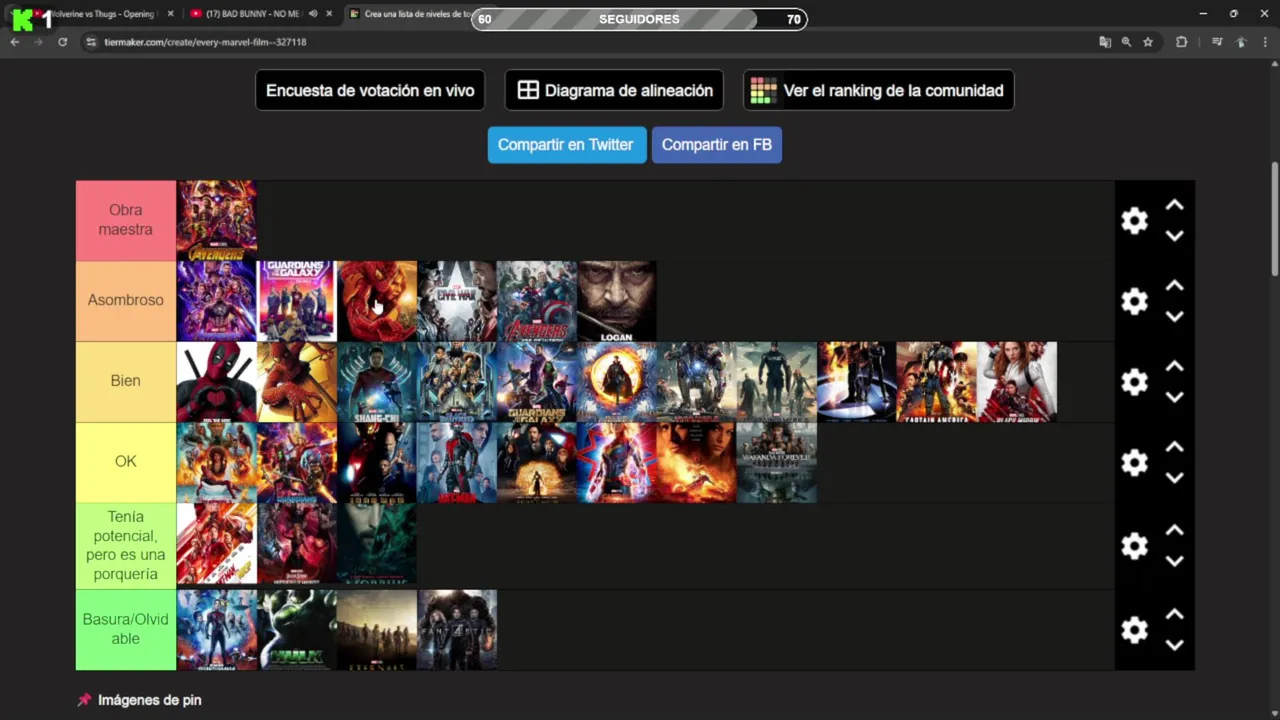Select Doctor Strange poster in Bien row

click(617, 382)
